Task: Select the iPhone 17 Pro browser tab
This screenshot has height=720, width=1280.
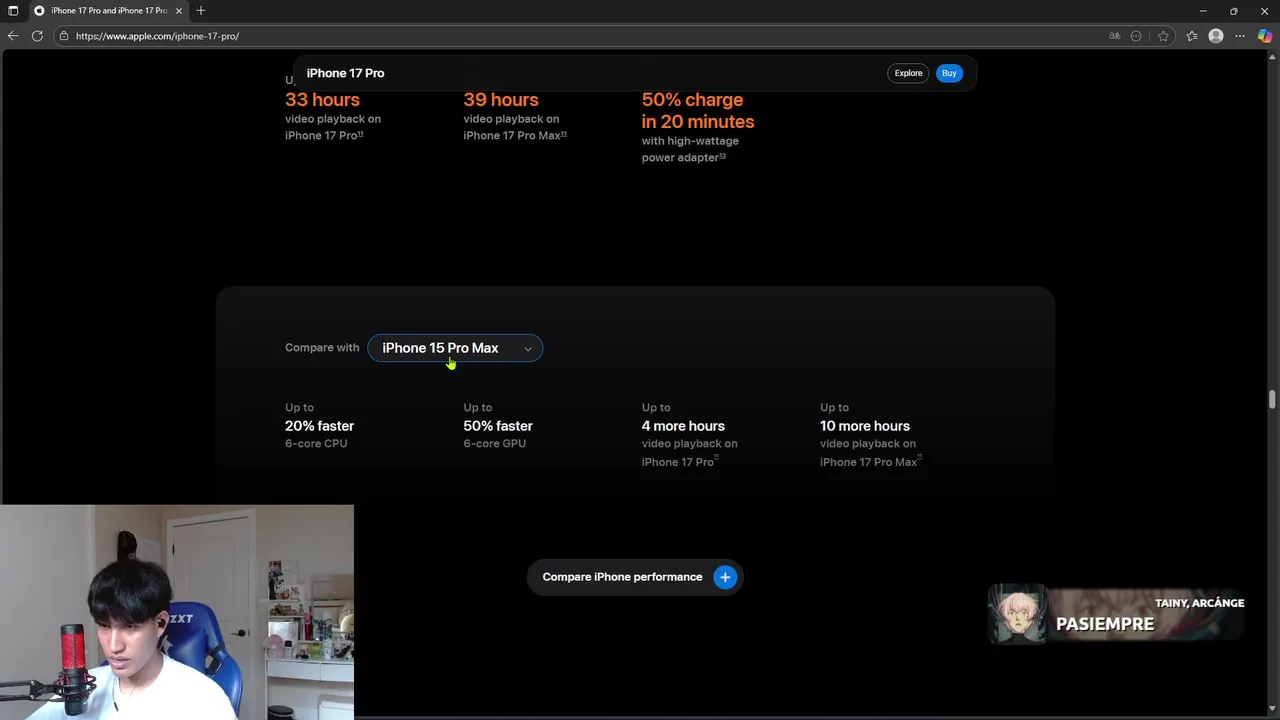Action: point(108,11)
